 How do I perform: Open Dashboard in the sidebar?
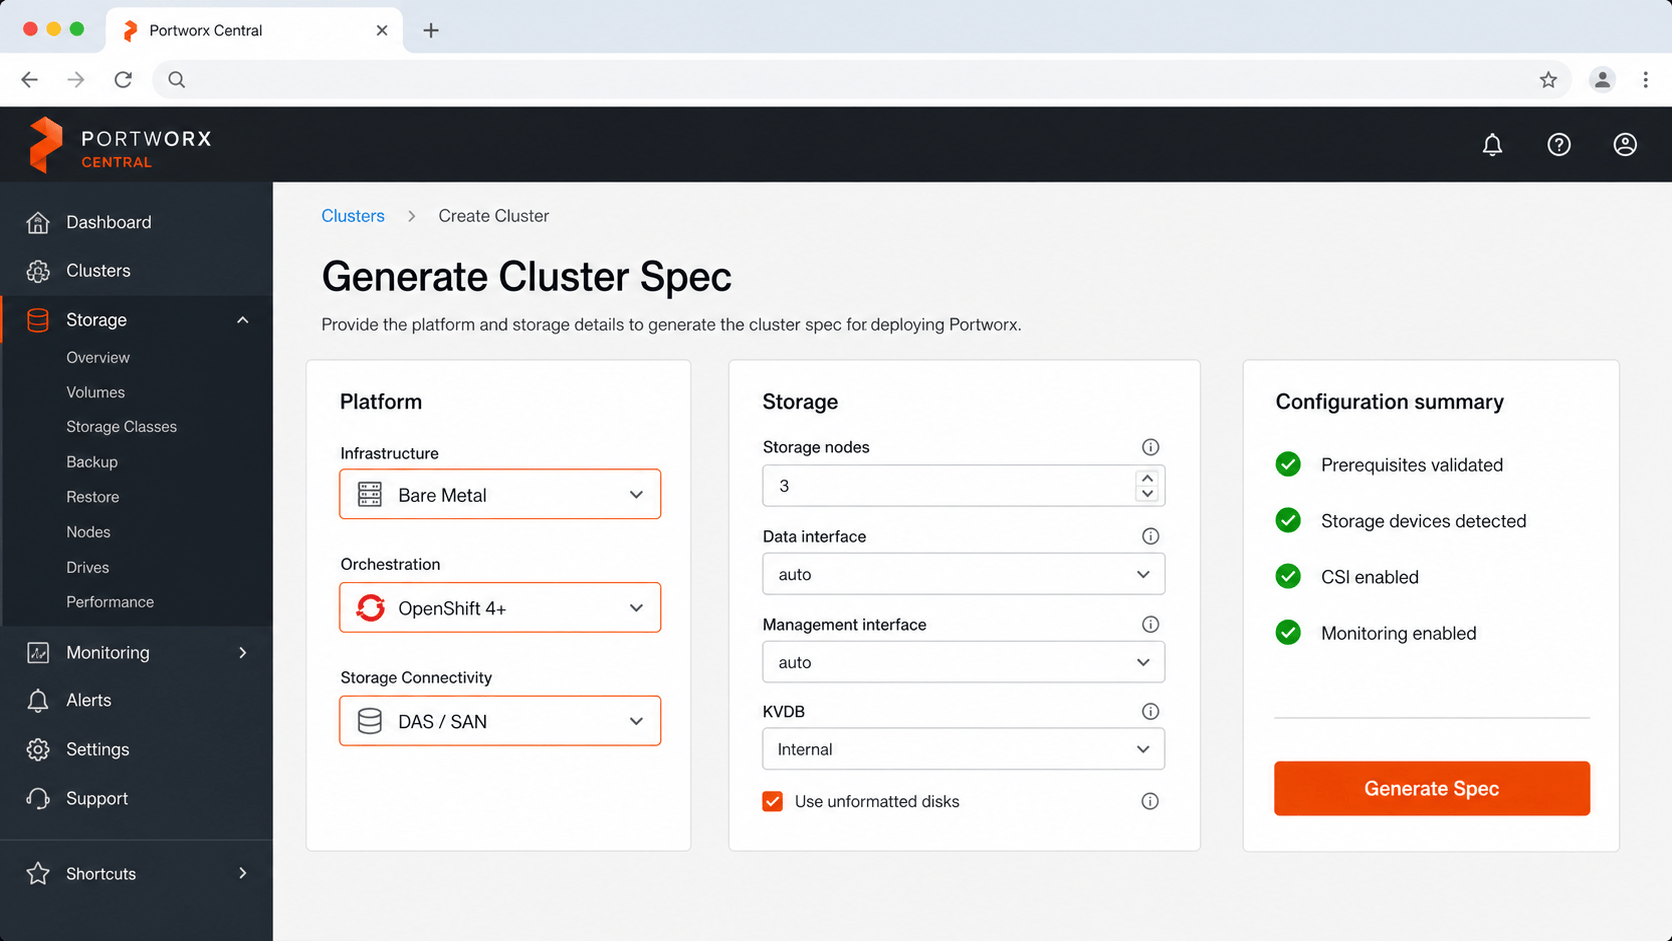pos(136,222)
